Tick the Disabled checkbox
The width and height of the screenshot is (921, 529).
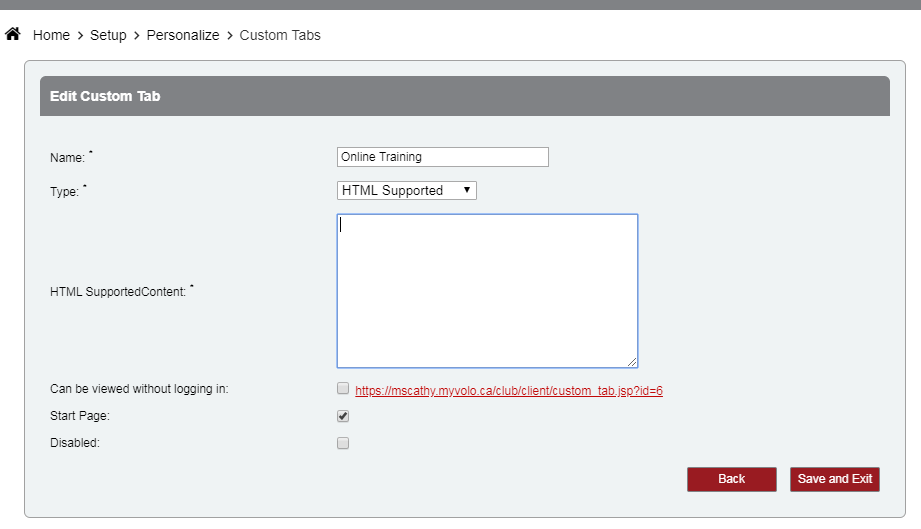coord(343,443)
